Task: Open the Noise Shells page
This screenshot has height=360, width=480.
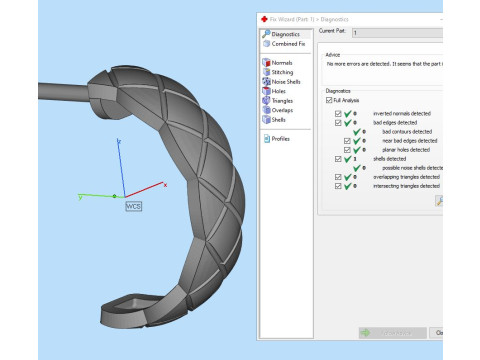Action: tap(281, 82)
